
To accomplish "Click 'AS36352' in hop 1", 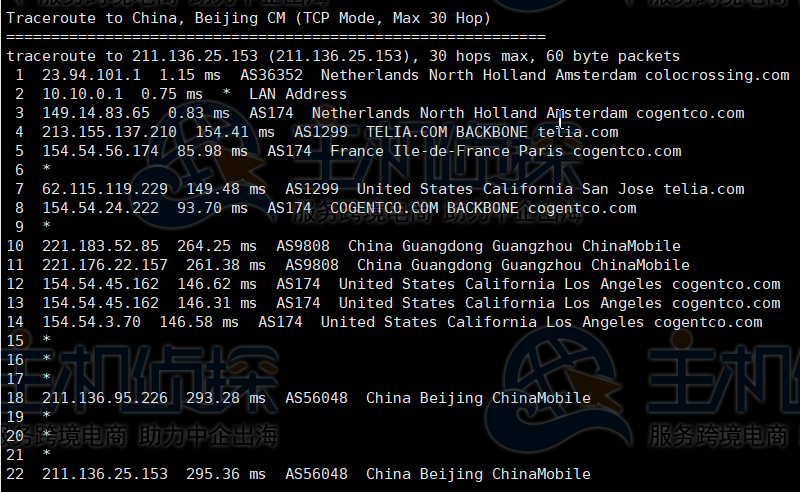I will (271, 75).
